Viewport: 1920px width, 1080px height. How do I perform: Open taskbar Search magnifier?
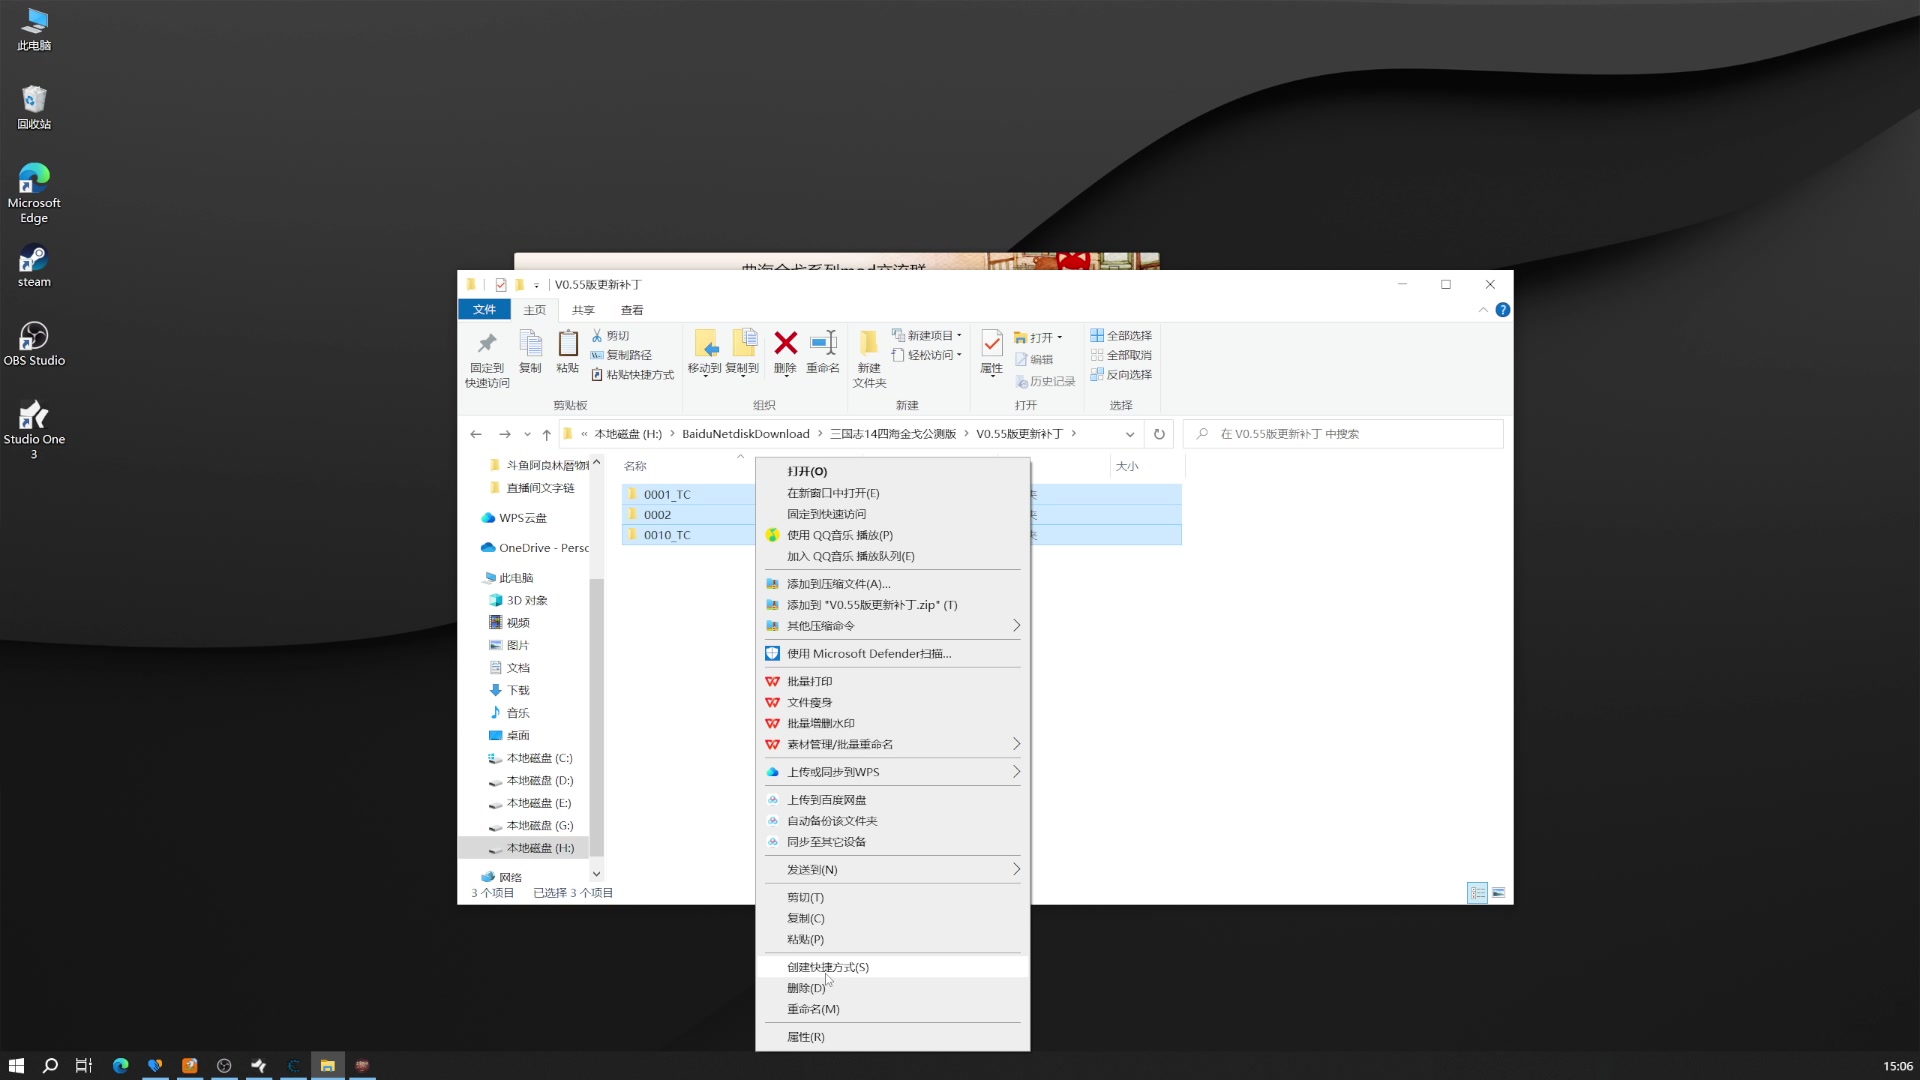50,1065
